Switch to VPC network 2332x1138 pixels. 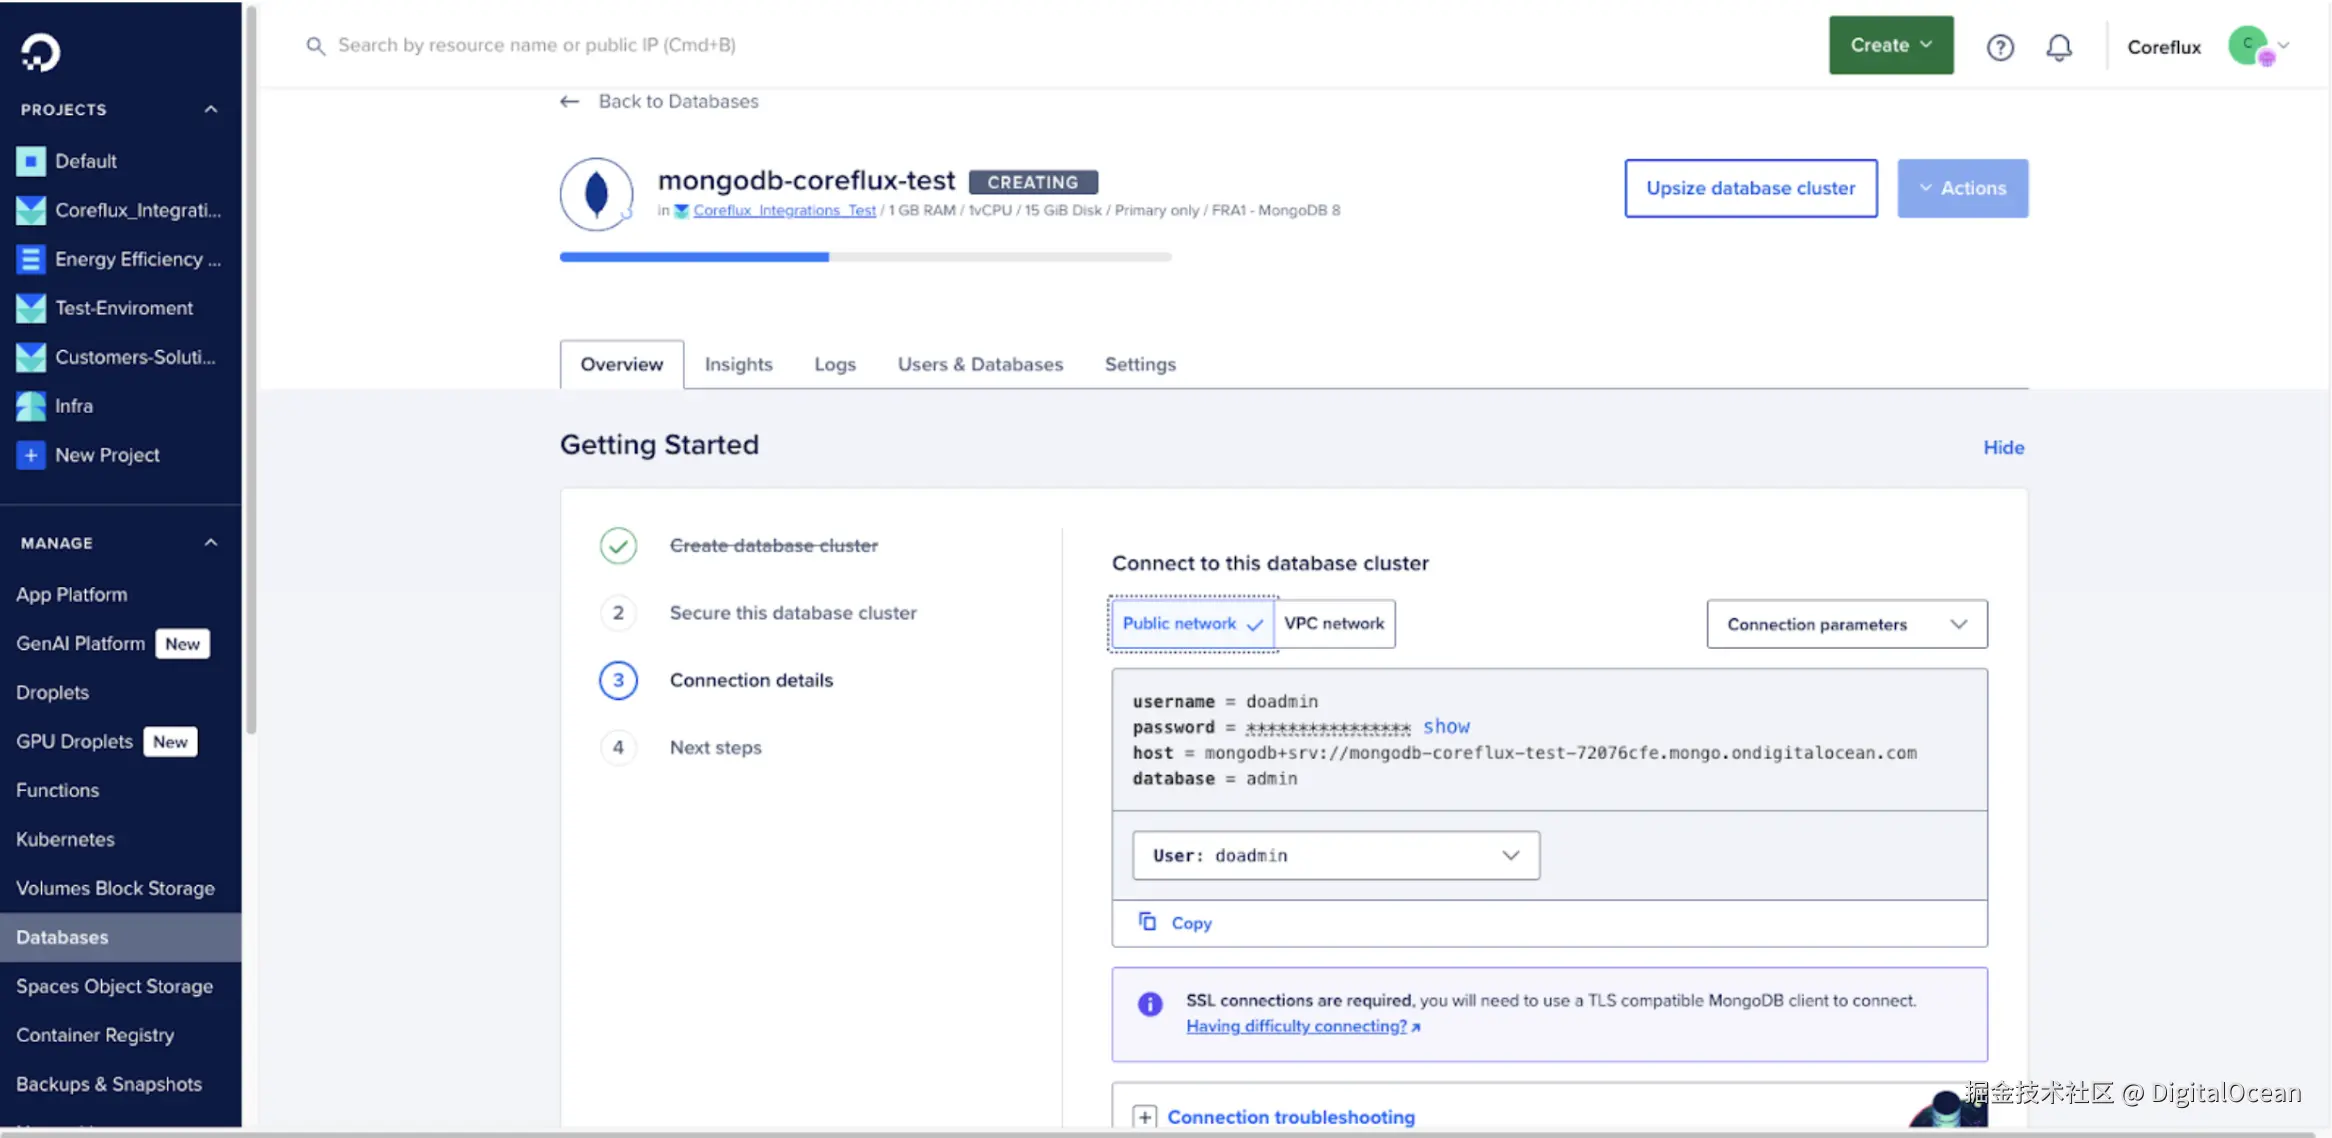point(1334,623)
